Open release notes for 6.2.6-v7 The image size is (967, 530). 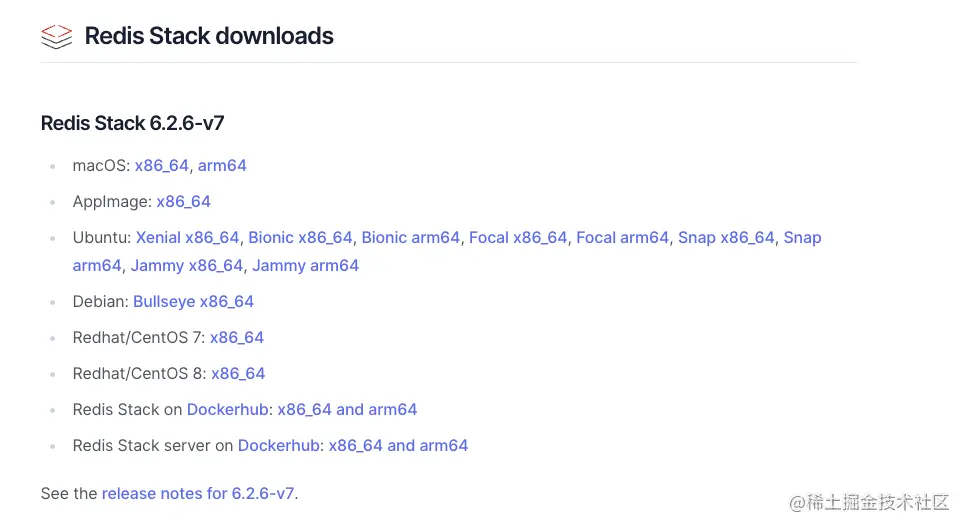pos(198,493)
